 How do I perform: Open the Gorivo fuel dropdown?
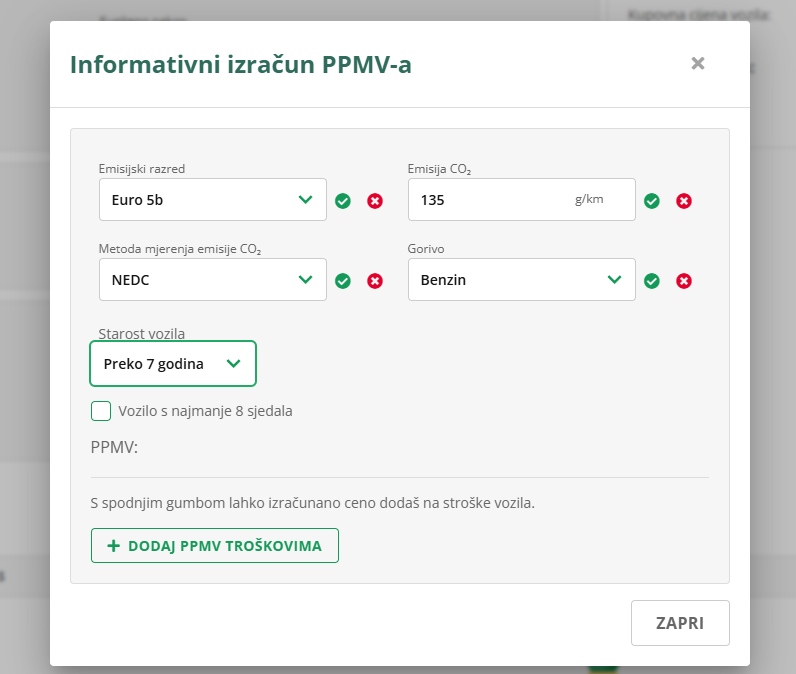click(x=521, y=280)
